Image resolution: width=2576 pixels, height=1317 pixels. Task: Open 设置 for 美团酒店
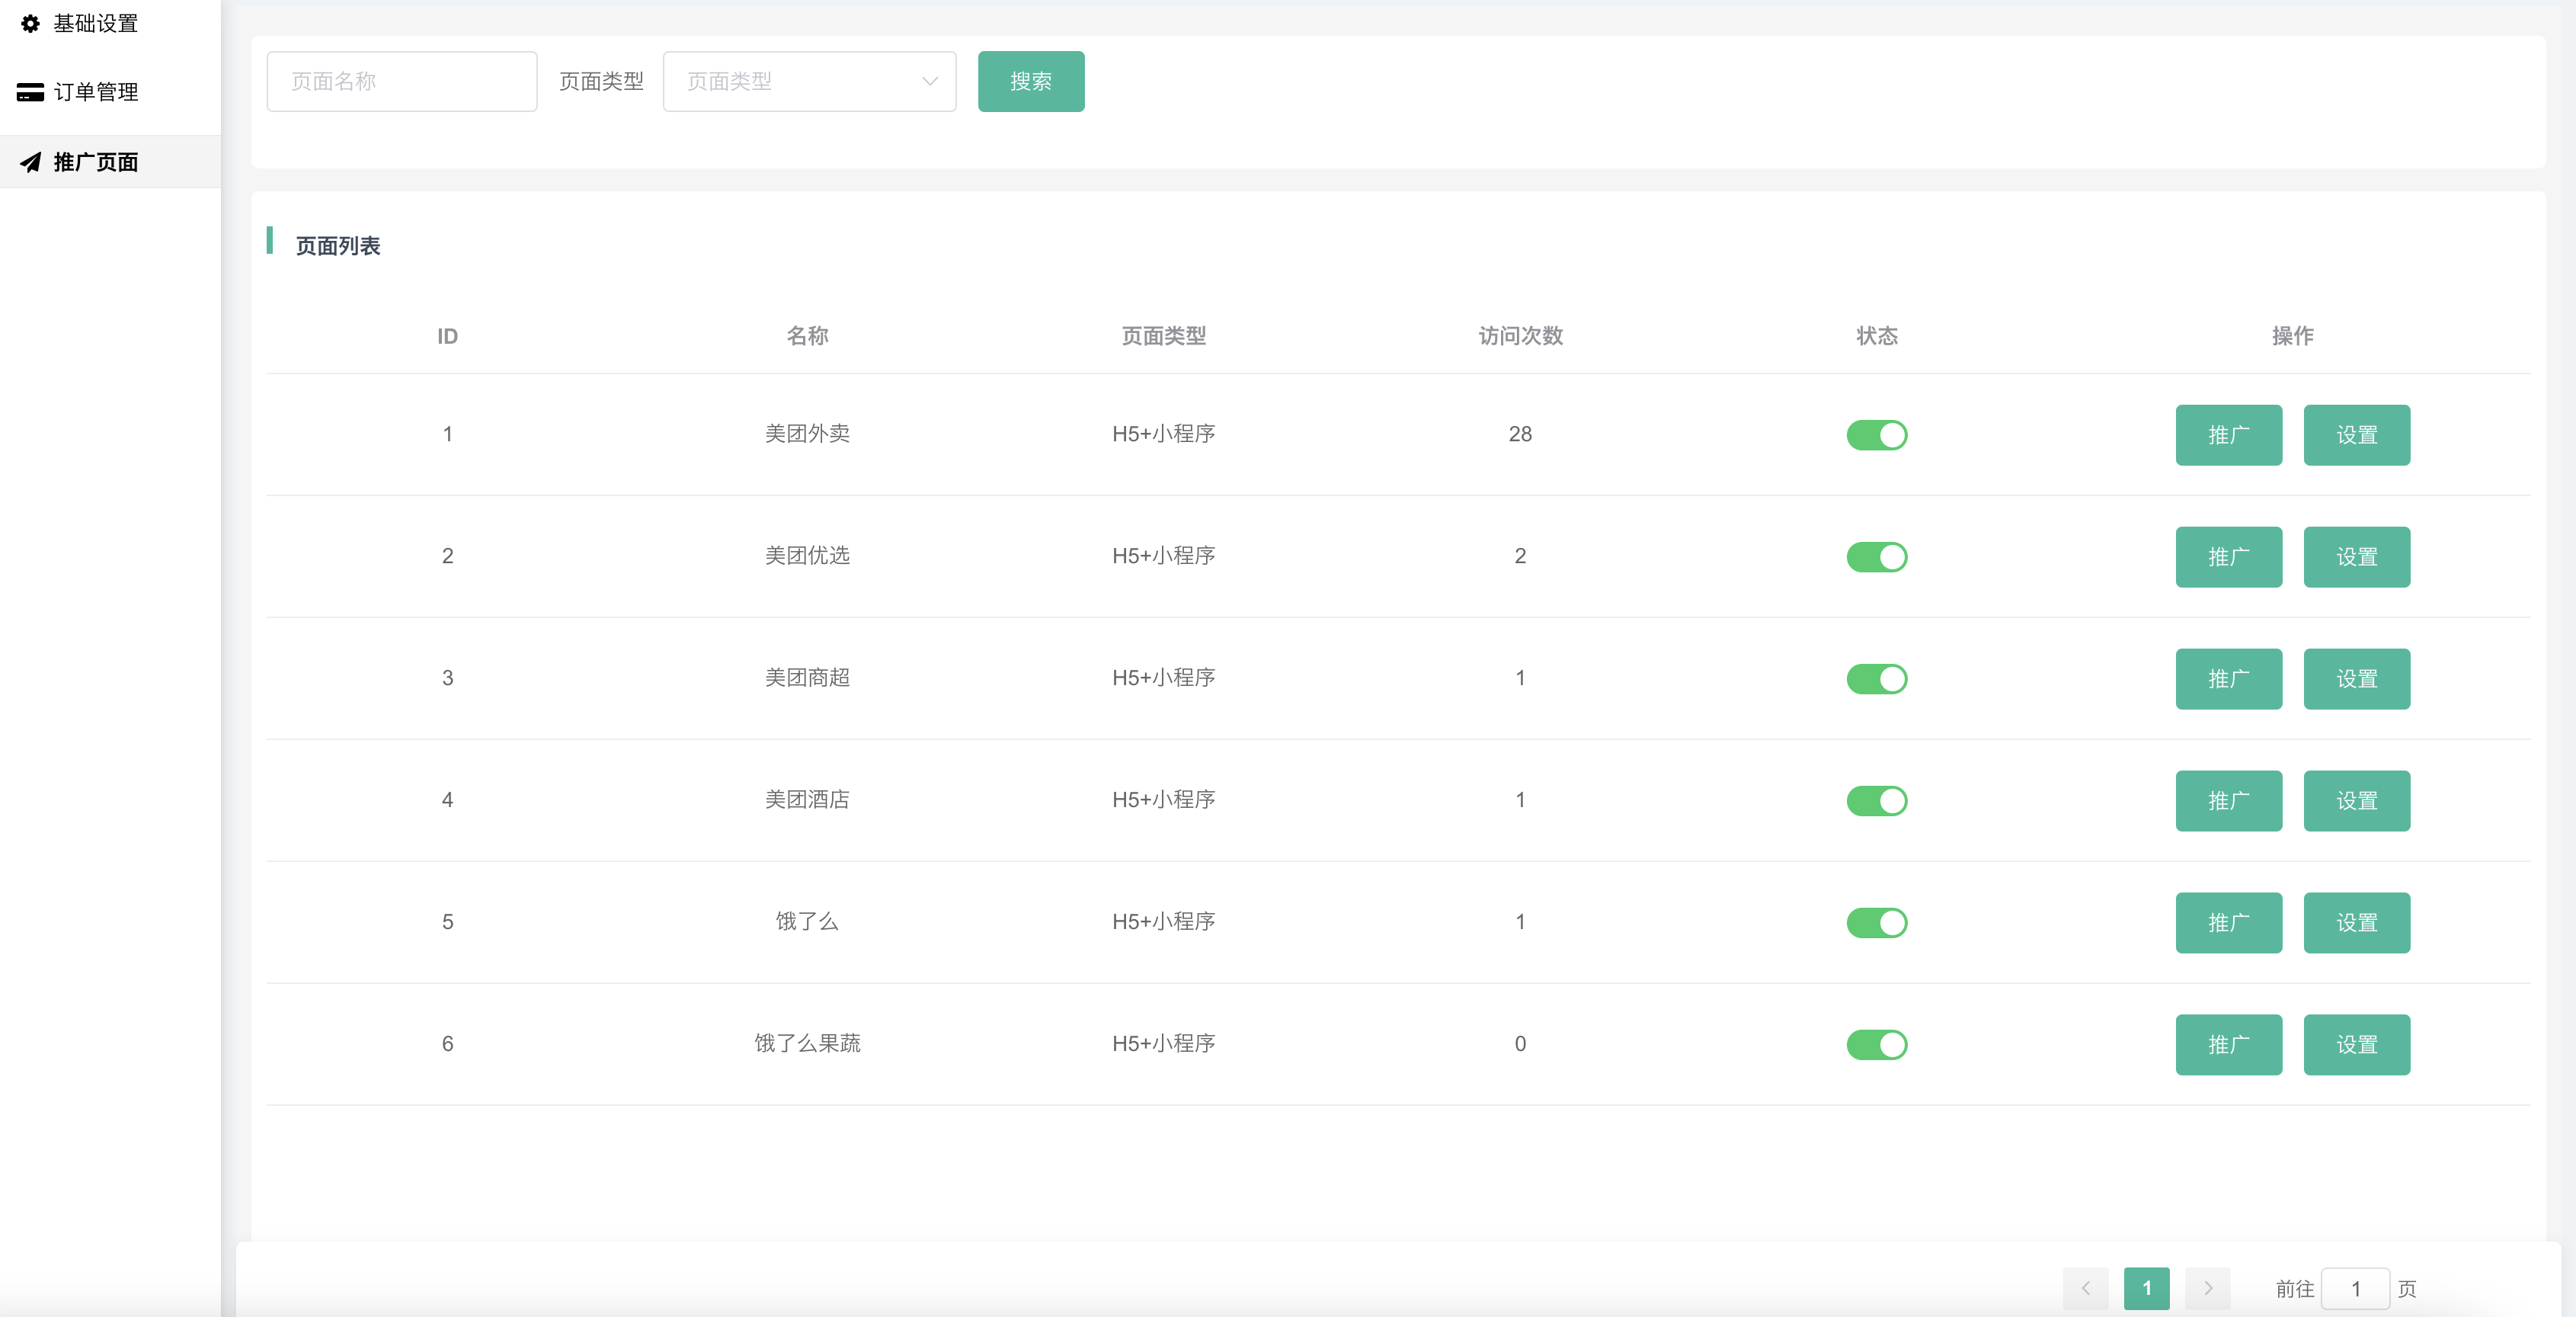2357,801
